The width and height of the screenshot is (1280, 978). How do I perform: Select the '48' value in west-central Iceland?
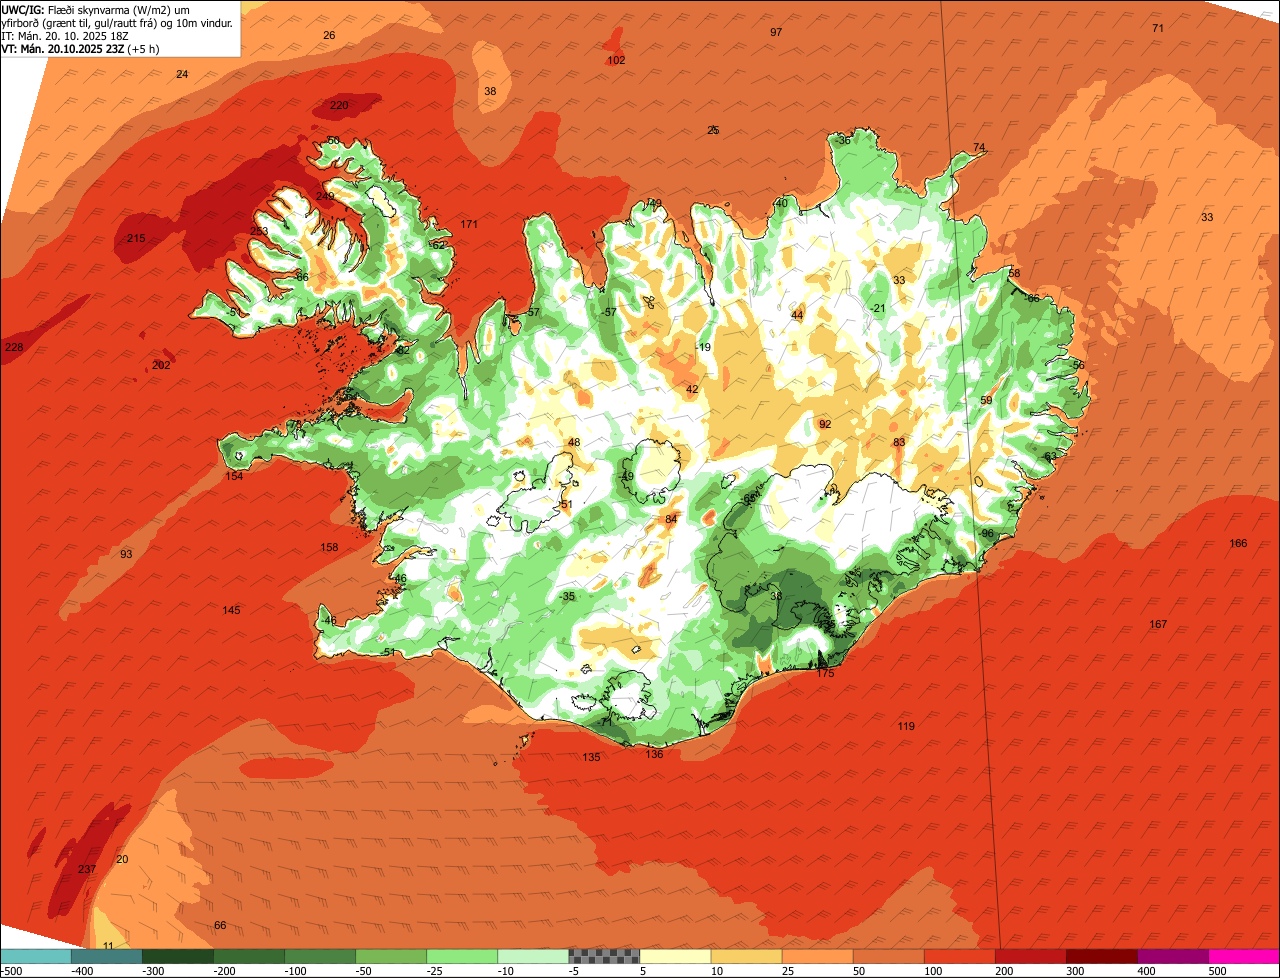pyautogui.click(x=574, y=442)
